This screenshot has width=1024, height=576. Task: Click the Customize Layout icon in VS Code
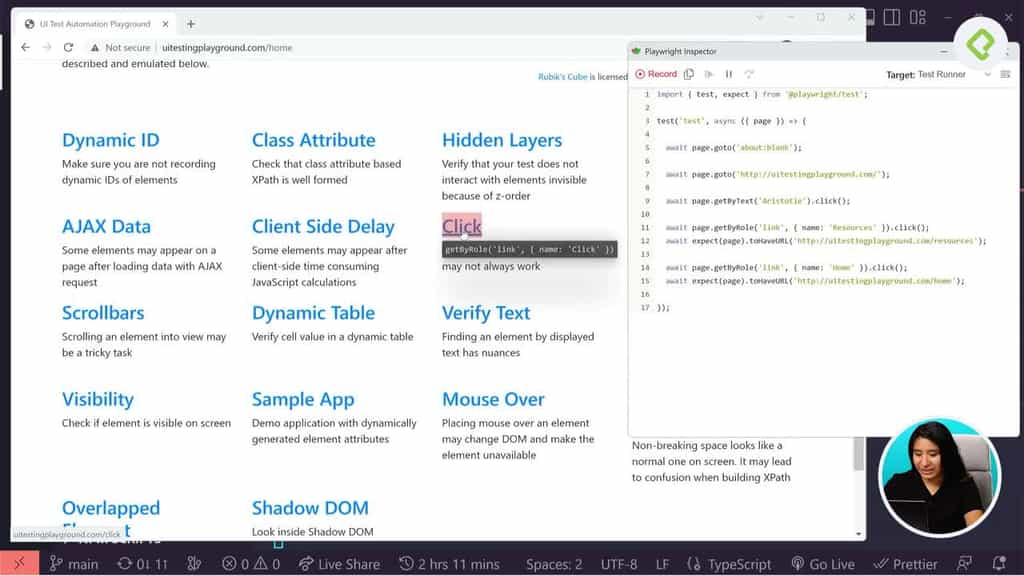[x=918, y=17]
